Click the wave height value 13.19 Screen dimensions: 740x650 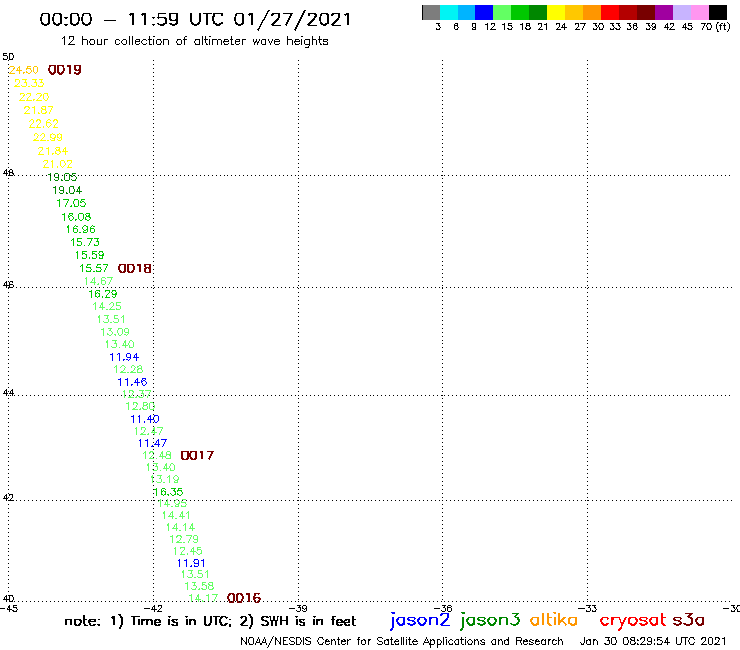pos(165,480)
